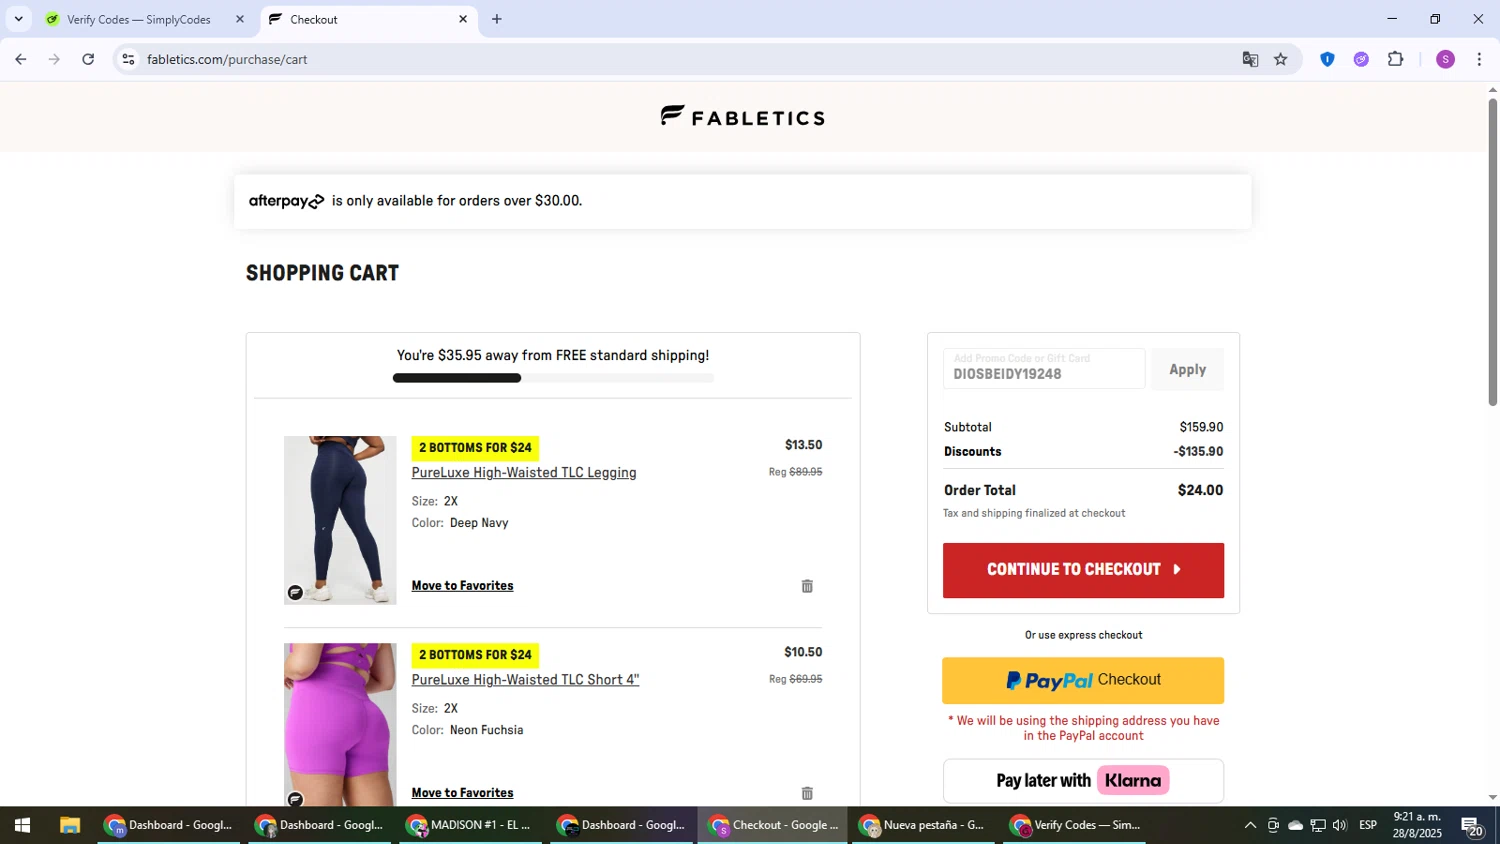The height and width of the screenshot is (844, 1500).
Task: Click the legging's 2 BOTTOMS FOR $24 badge
Action: (x=475, y=448)
